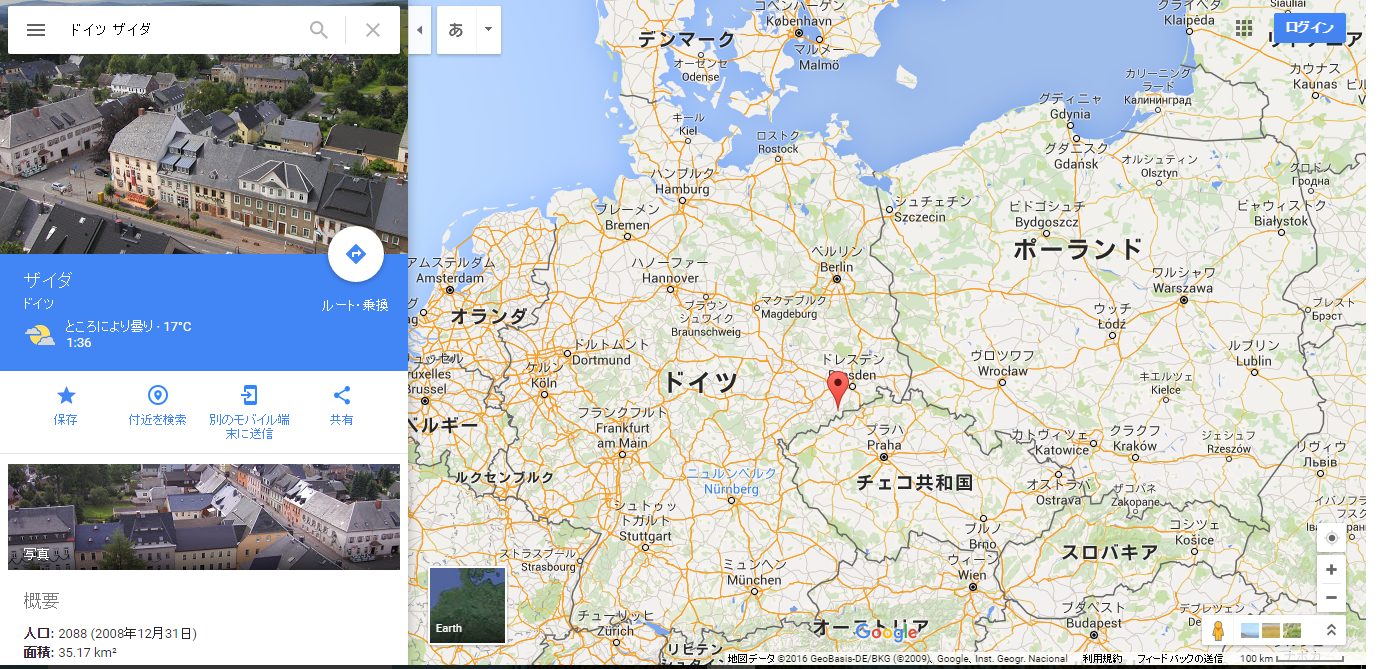
Task: Open the input method dropdown arrow
Action: click(x=488, y=30)
